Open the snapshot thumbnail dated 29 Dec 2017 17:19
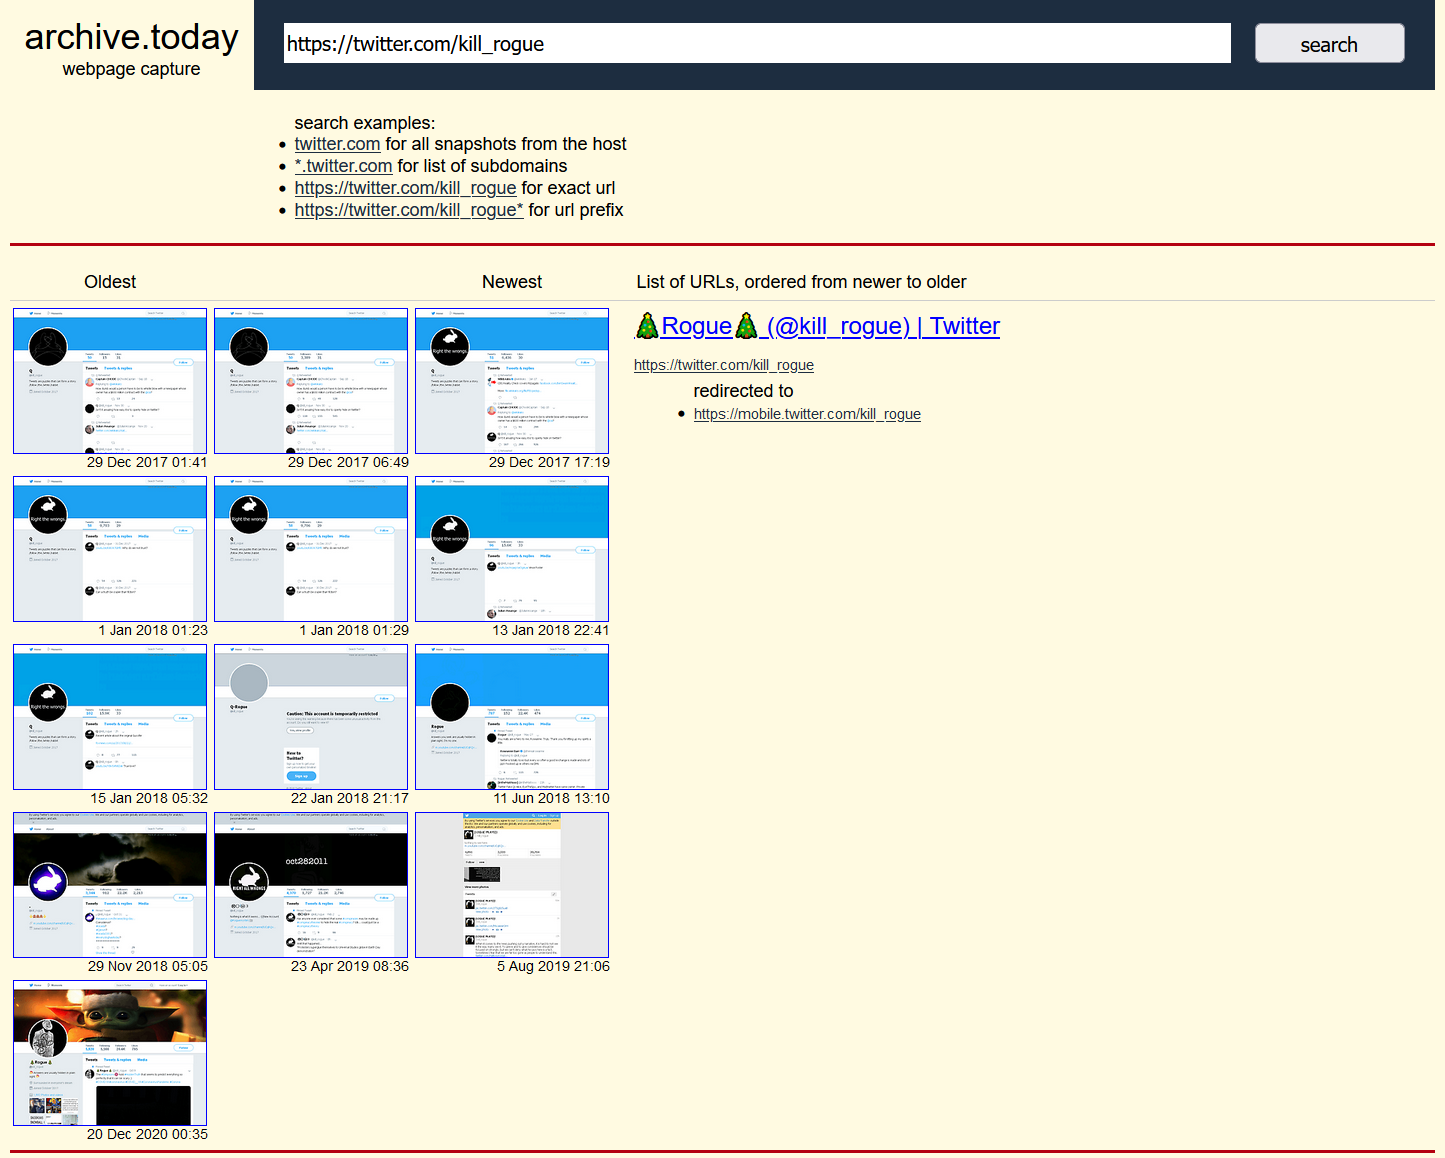The height and width of the screenshot is (1158, 1445). 512,381
